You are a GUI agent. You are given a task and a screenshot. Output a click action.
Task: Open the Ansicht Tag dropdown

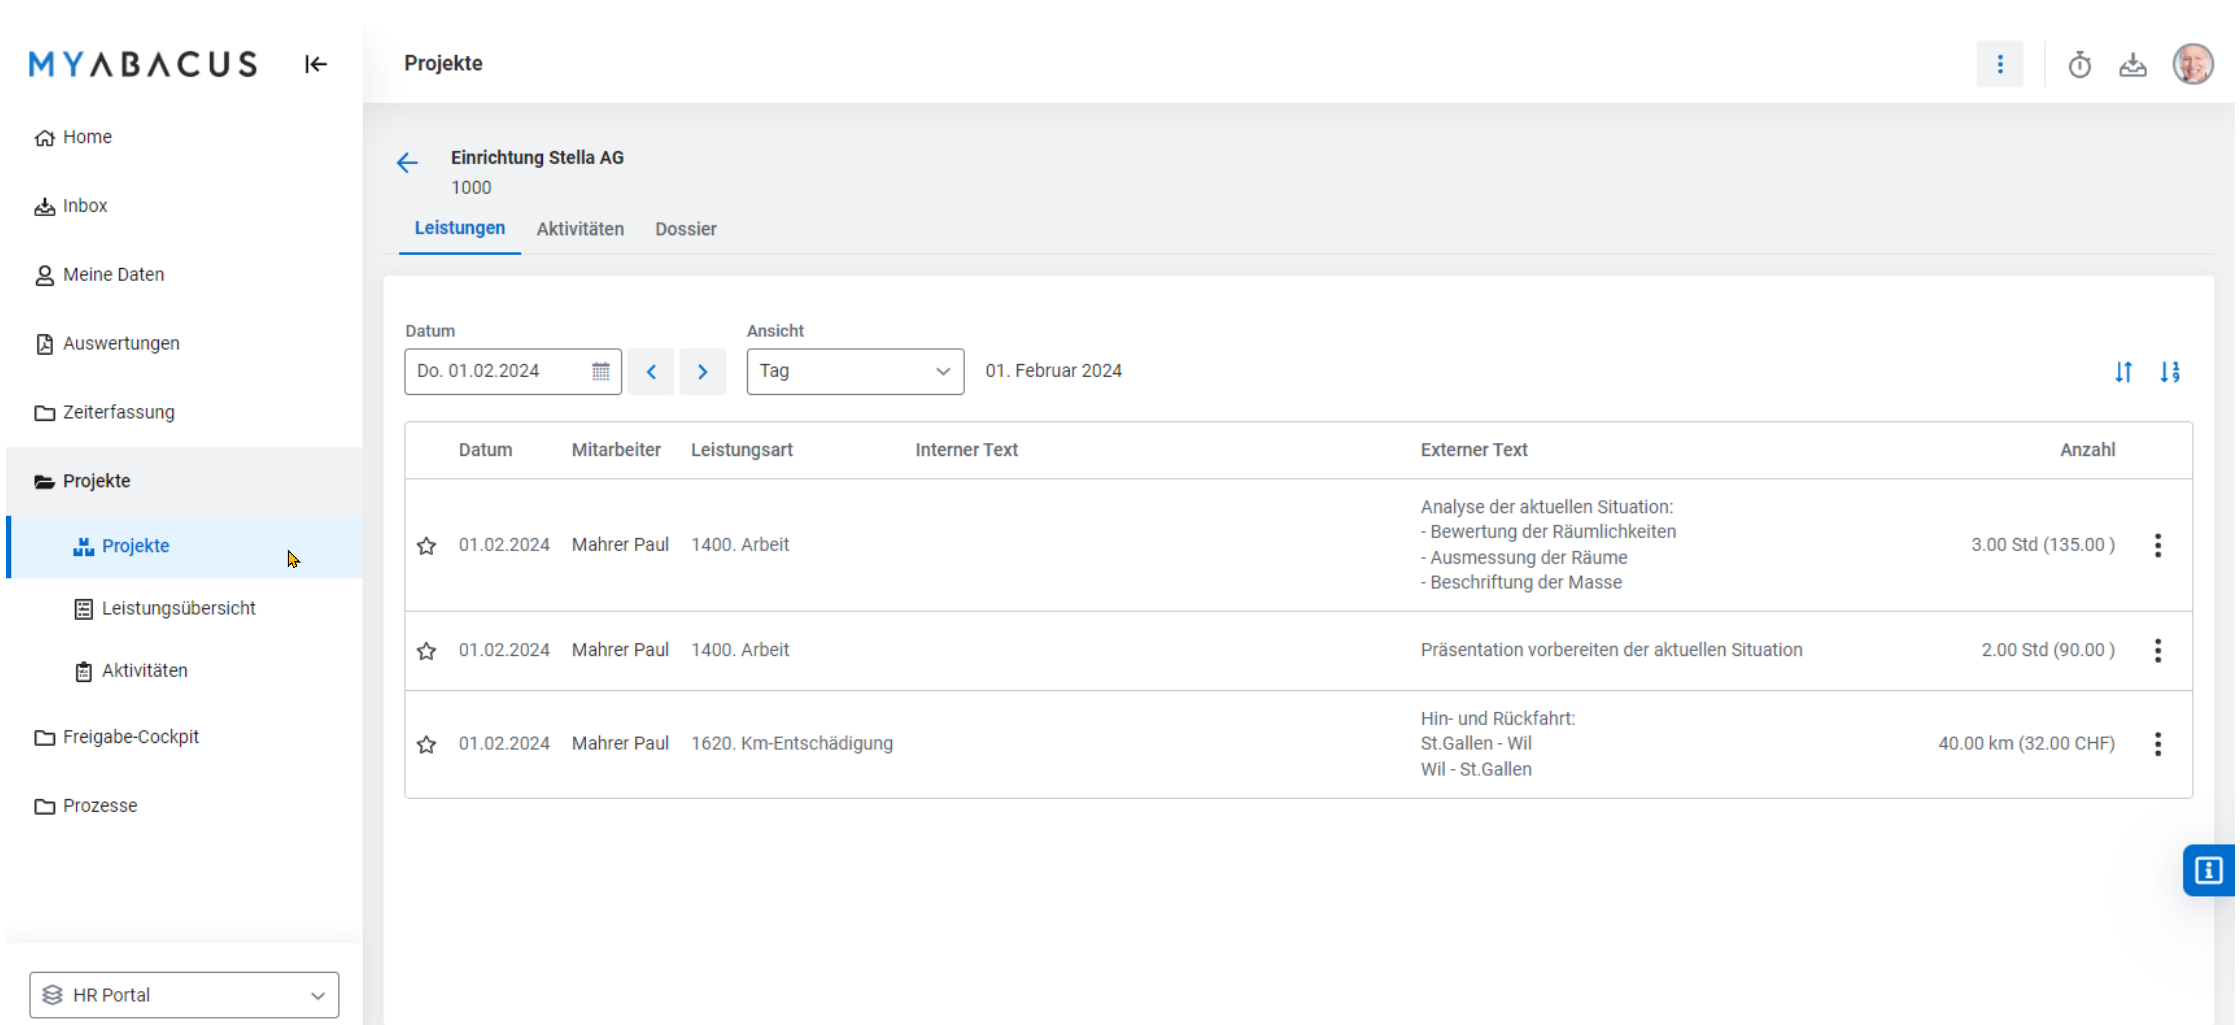point(854,372)
